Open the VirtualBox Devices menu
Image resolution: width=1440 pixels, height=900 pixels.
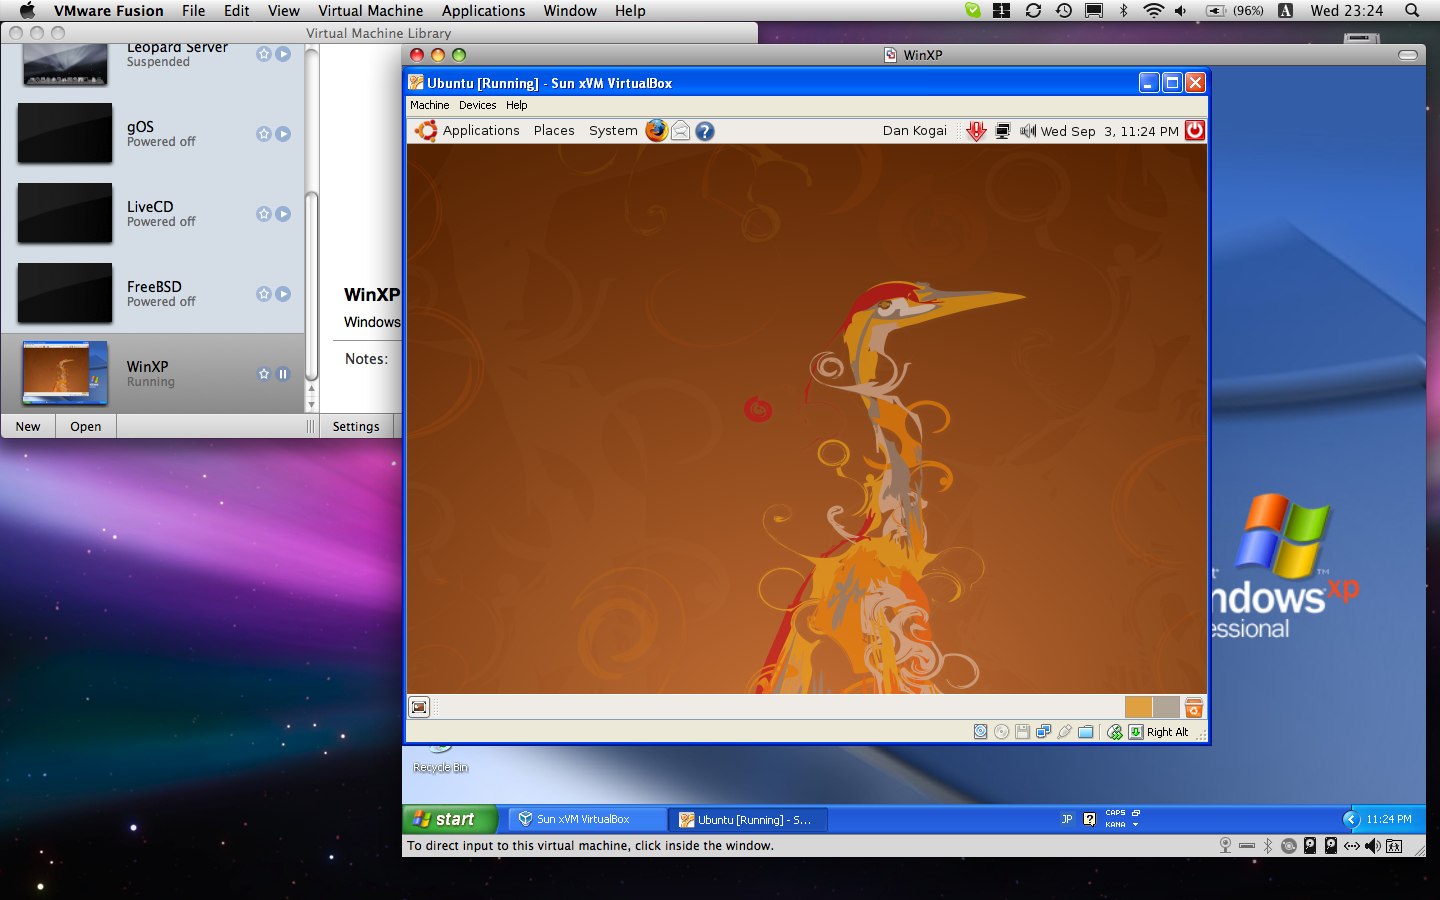tap(477, 105)
